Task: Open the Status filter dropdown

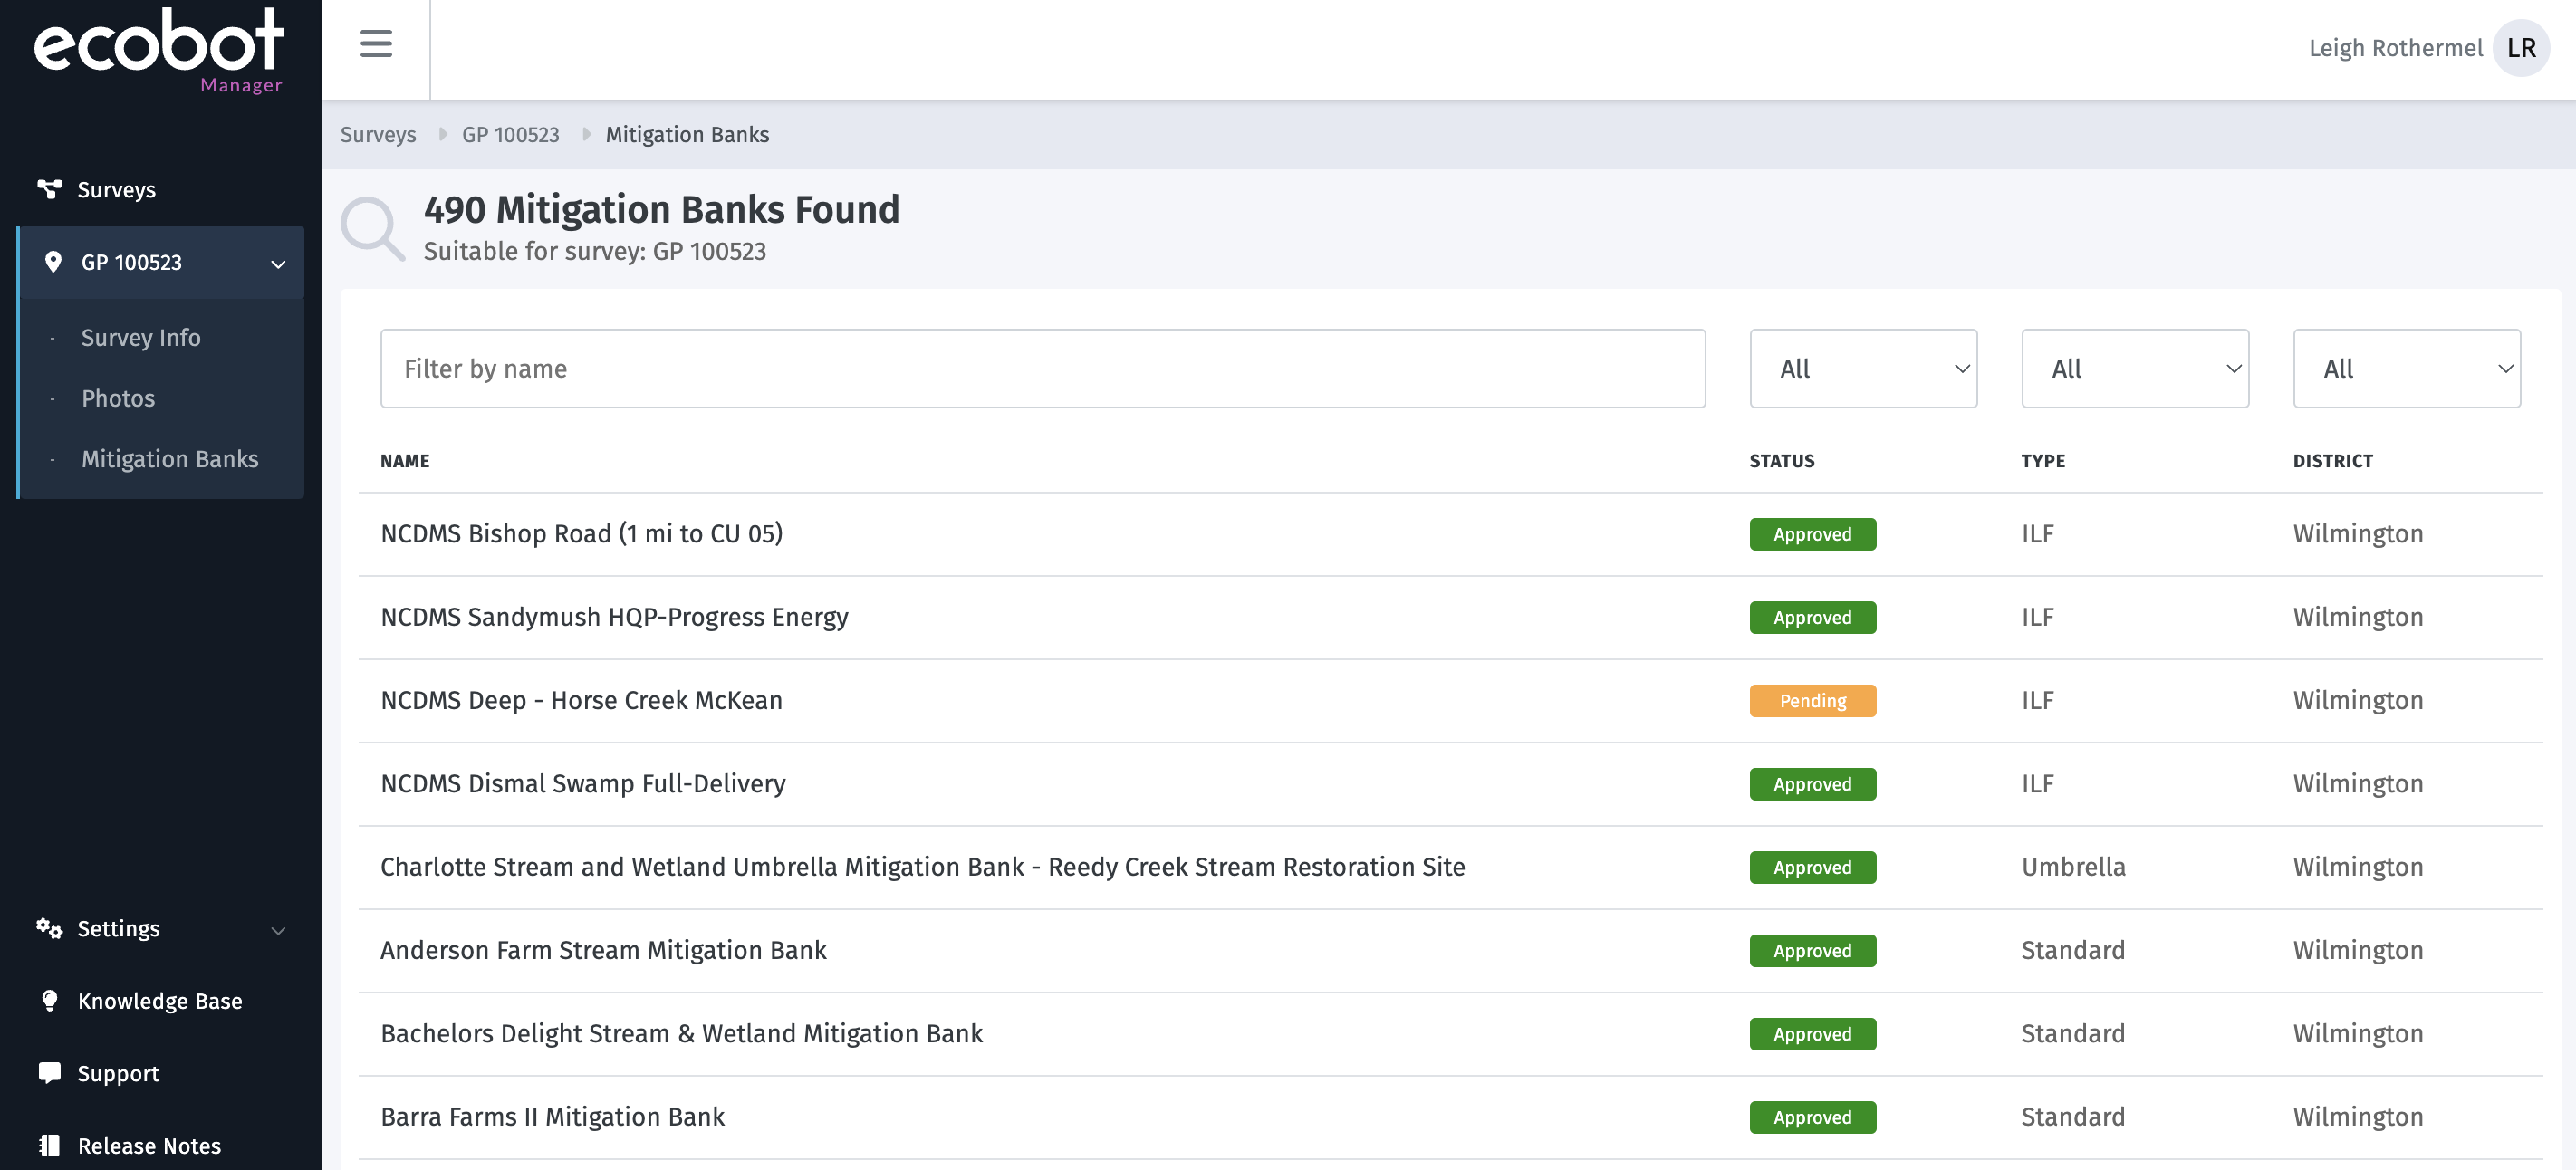Action: point(1862,369)
